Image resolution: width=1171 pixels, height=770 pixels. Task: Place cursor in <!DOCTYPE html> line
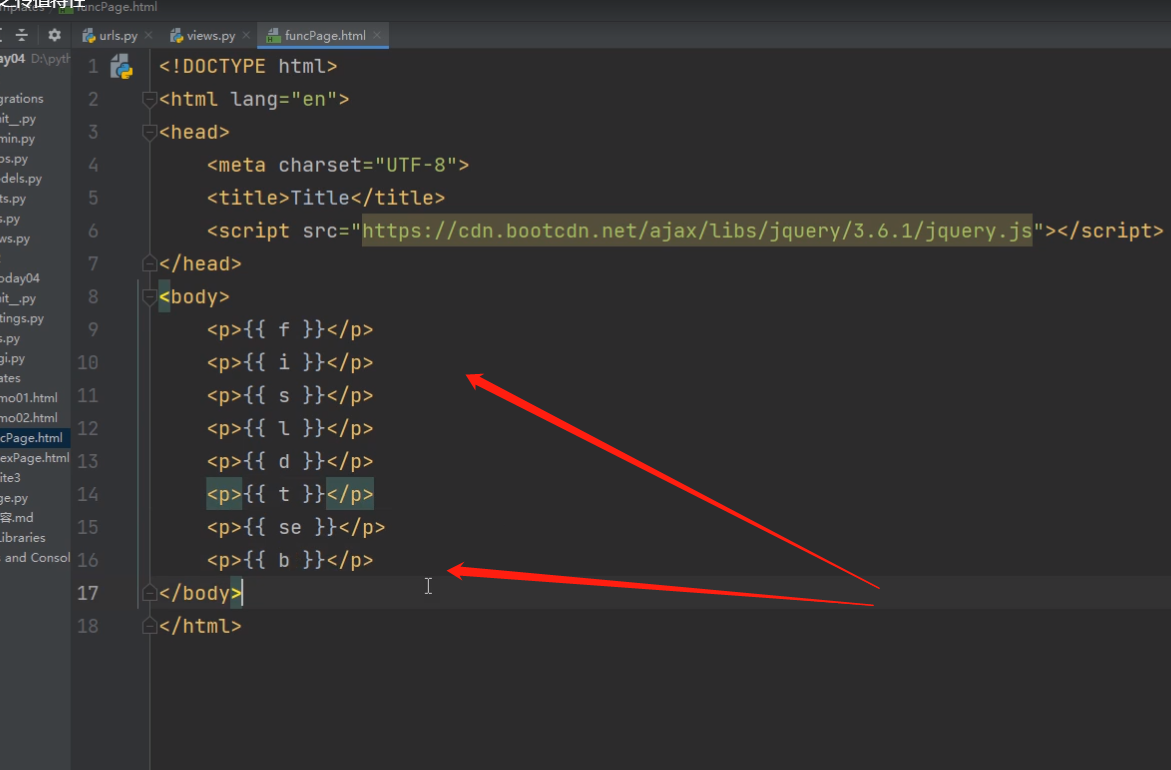tap(248, 66)
